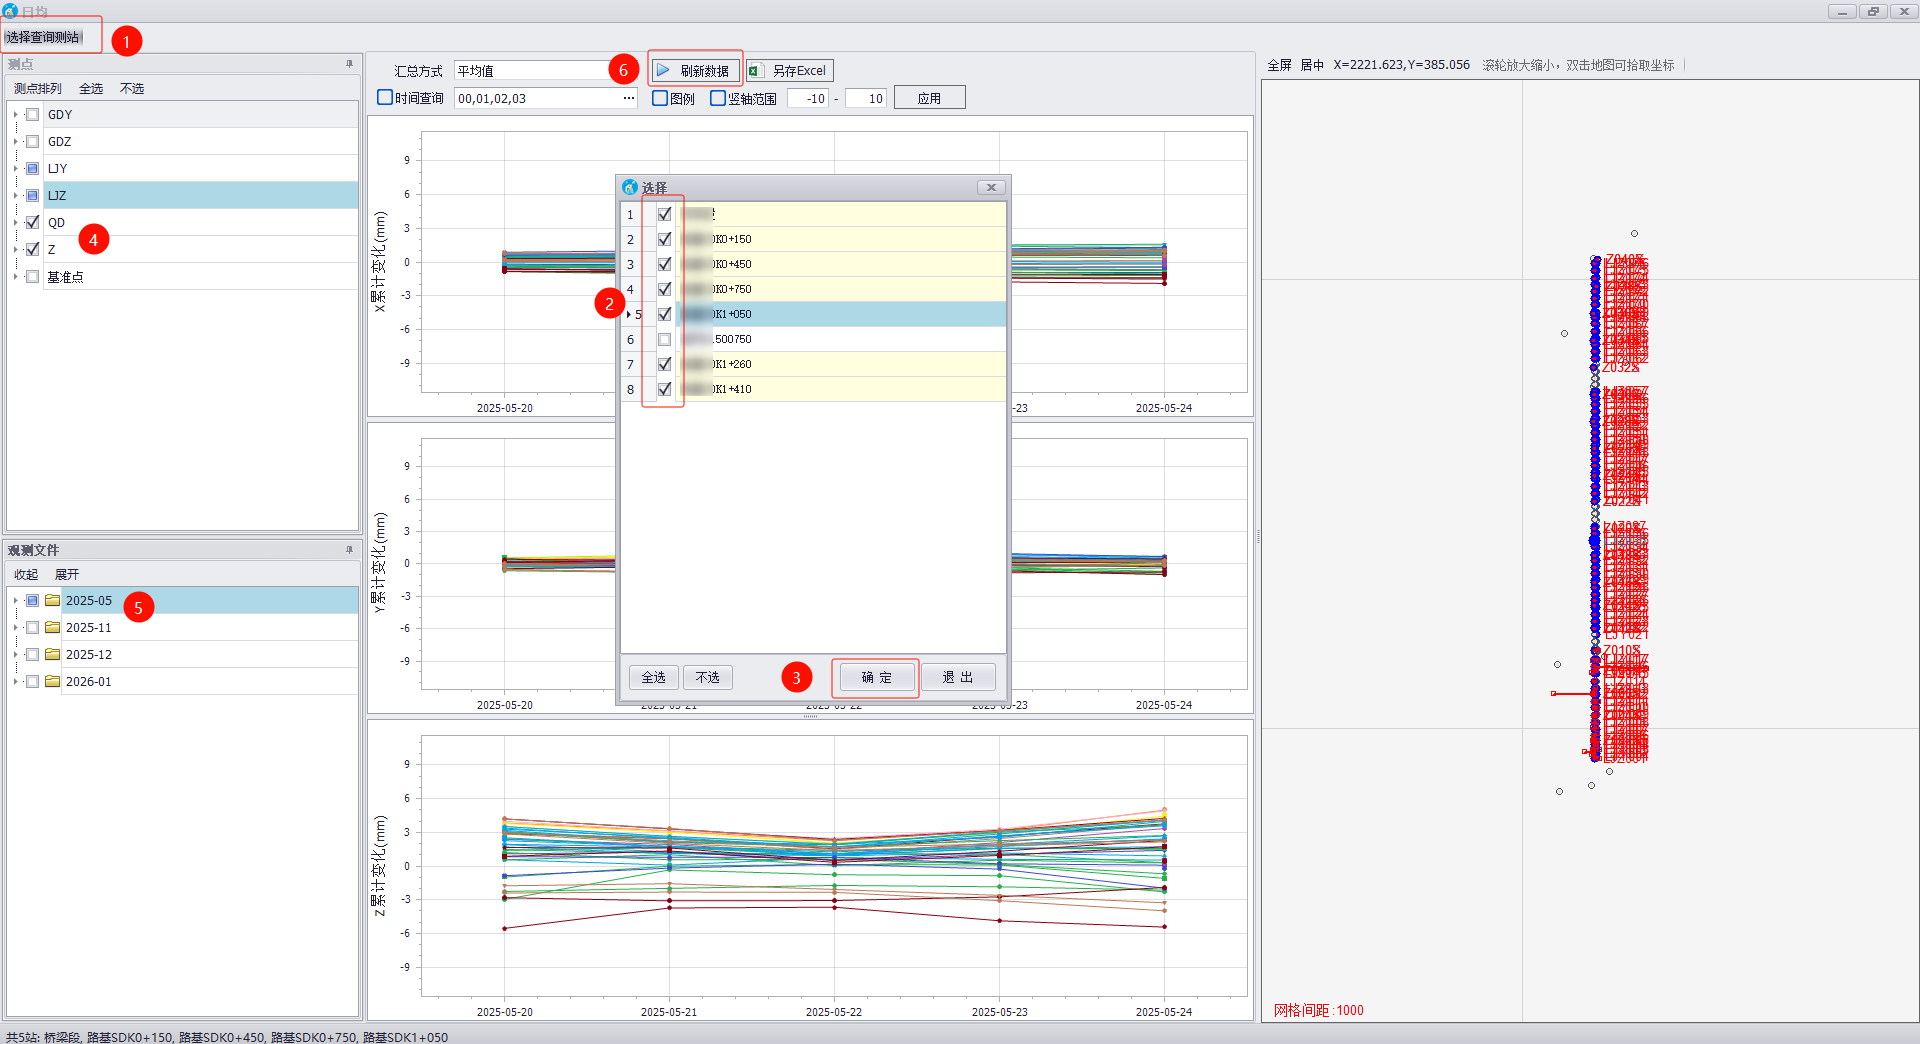Click the 全屏 link above the map

point(1279,65)
